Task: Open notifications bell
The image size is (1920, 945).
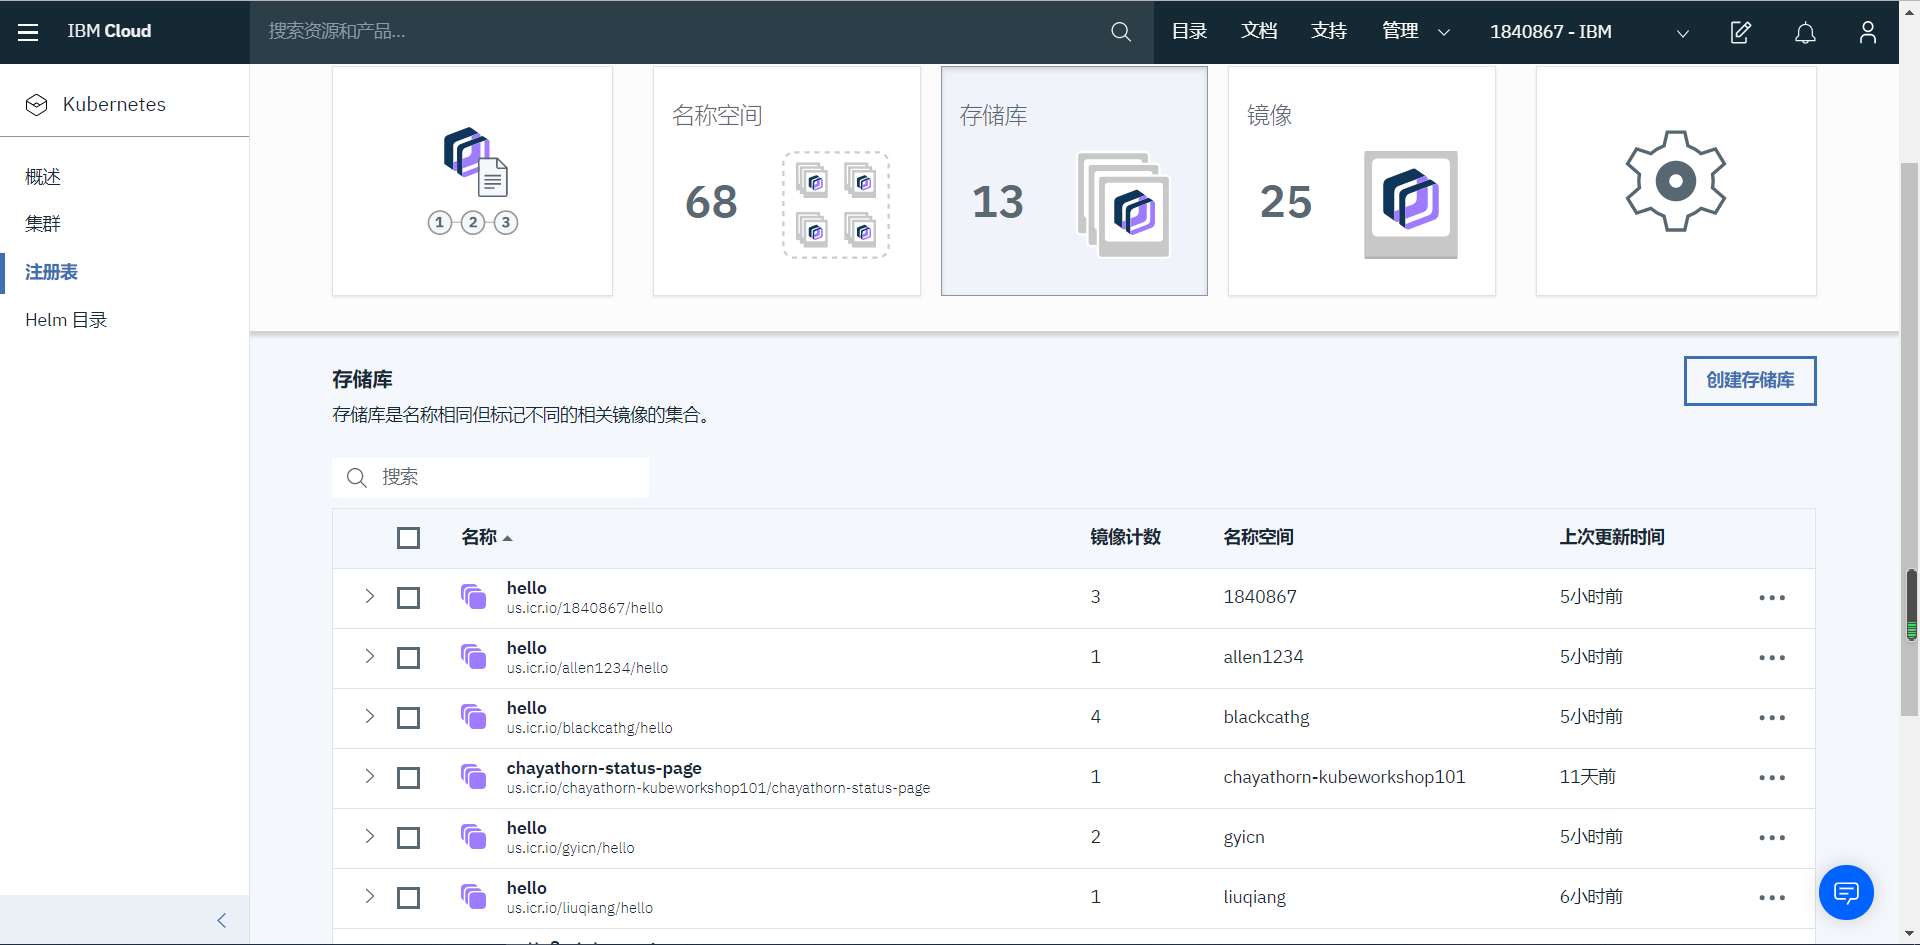Action: (x=1805, y=32)
